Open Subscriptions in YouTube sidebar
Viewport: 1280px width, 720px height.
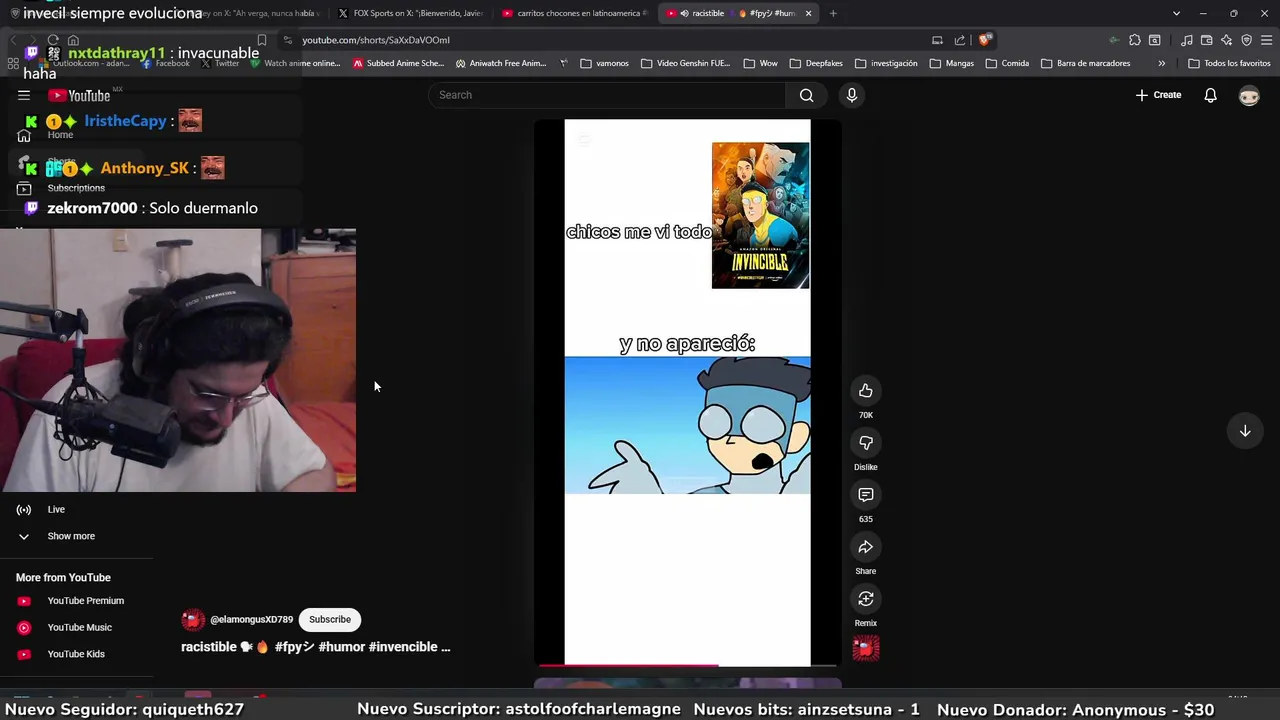[76, 188]
